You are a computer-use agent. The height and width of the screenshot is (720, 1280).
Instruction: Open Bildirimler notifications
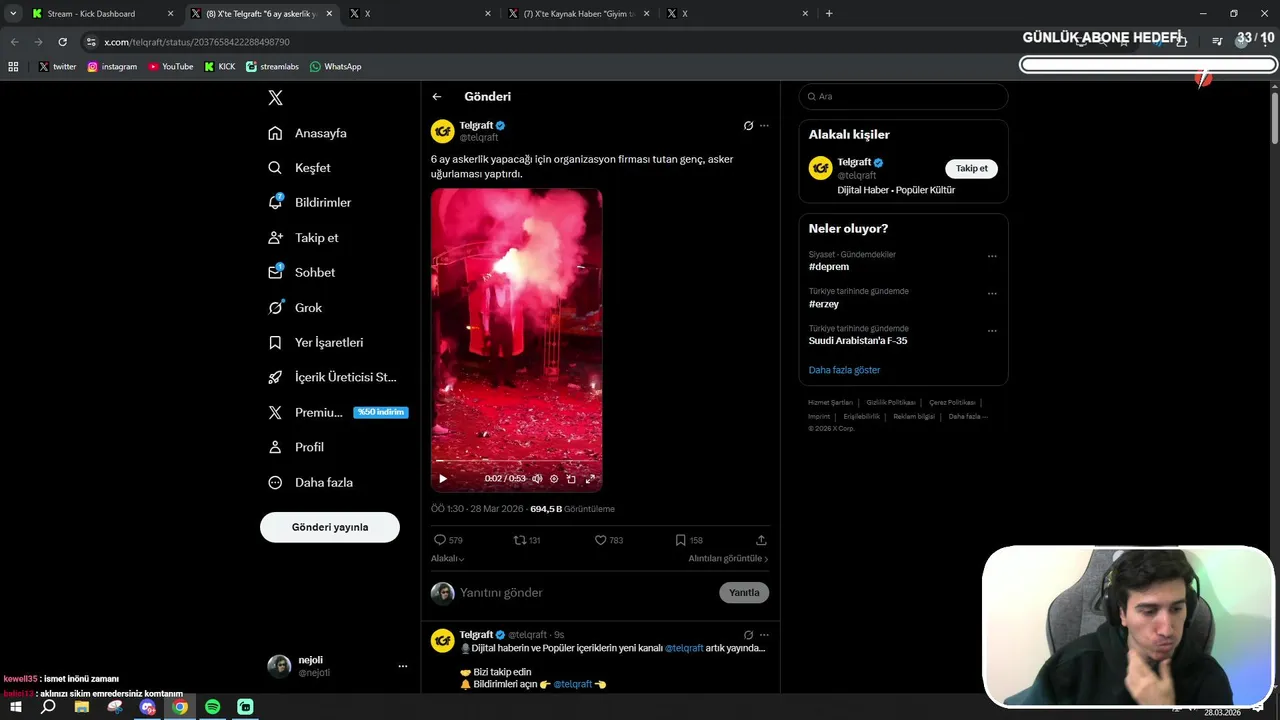click(310, 203)
